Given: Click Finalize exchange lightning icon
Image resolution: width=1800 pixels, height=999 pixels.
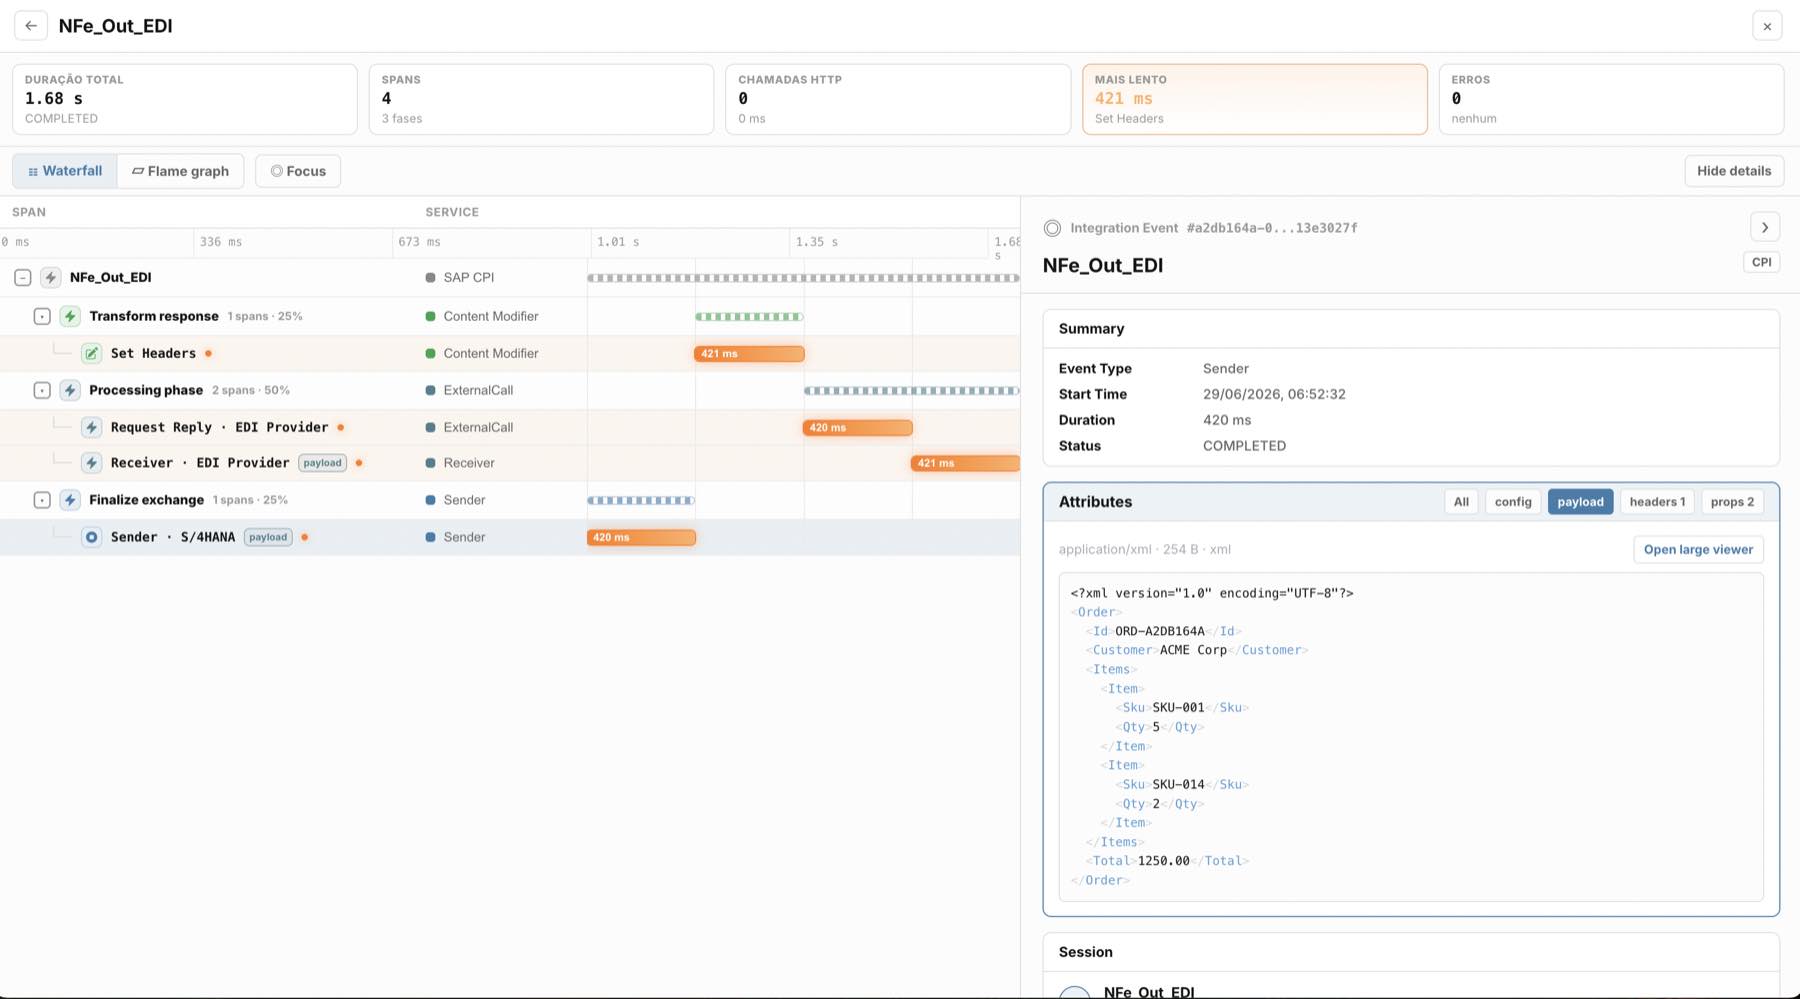Looking at the screenshot, I should pos(70,500).
